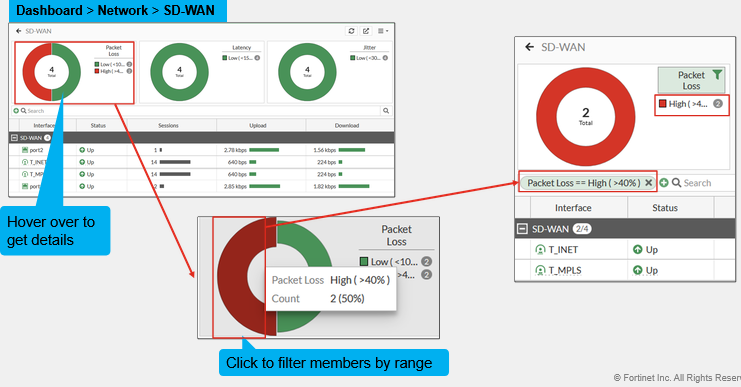The height and width of the screenshot is (387, 741).
Task: Remove the Packet Loss == High filter
Action: point(648,183)
